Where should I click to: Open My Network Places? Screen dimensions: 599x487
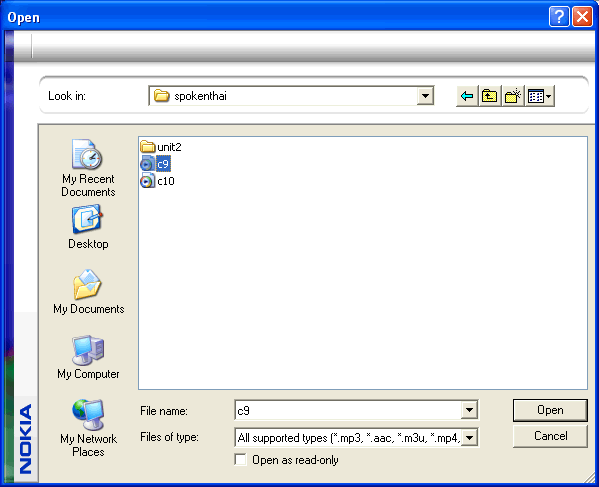[x=88, y=428]
